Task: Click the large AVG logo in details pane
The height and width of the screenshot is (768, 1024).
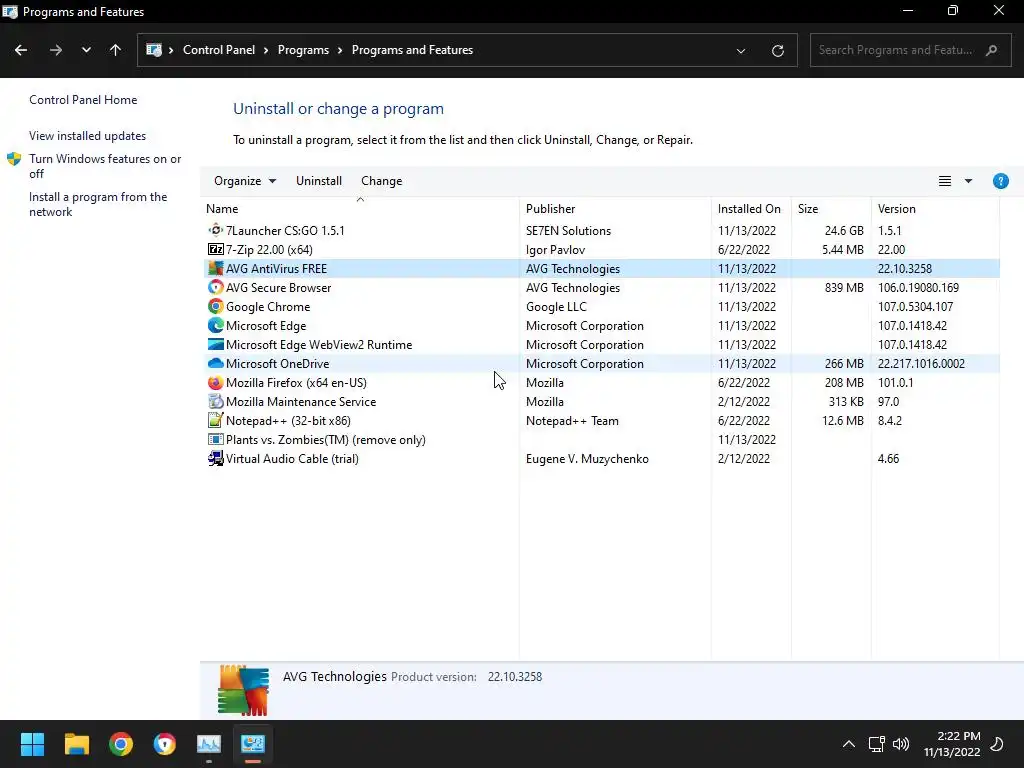Action: coord(243,690)
